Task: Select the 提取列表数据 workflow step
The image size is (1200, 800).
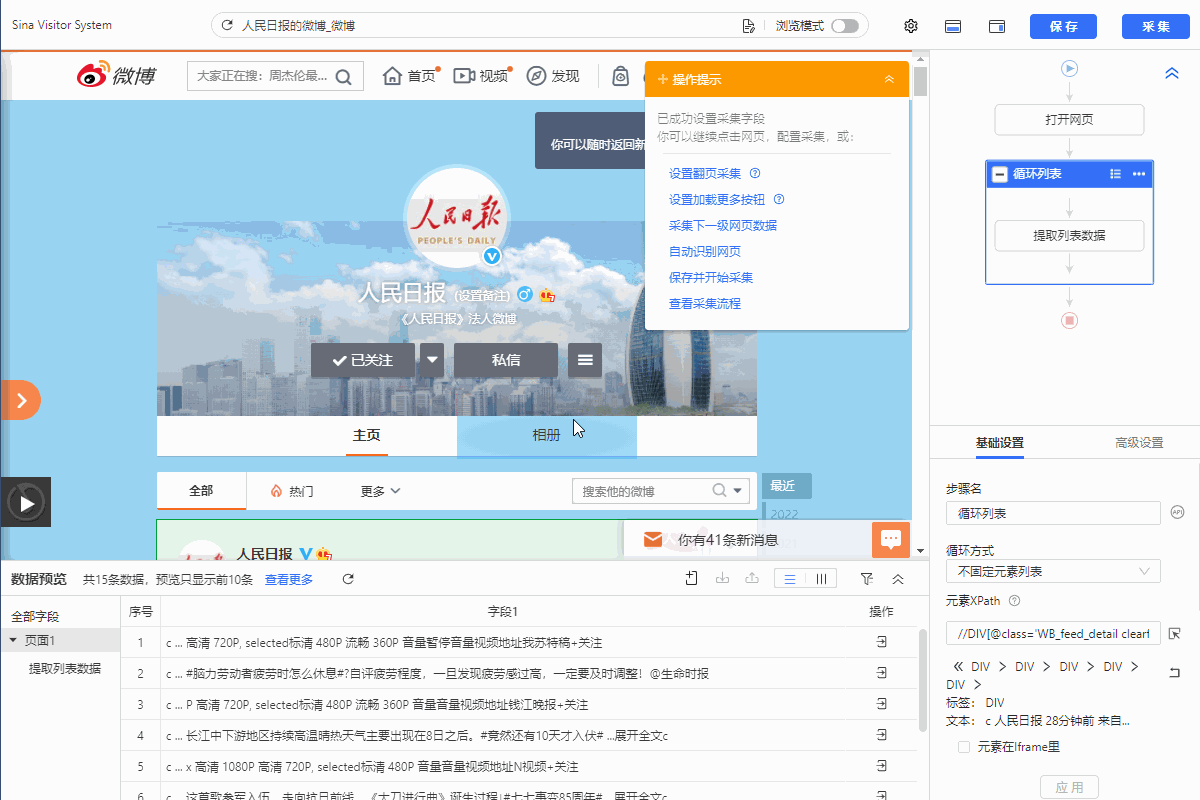Action: pos(1069,235)
